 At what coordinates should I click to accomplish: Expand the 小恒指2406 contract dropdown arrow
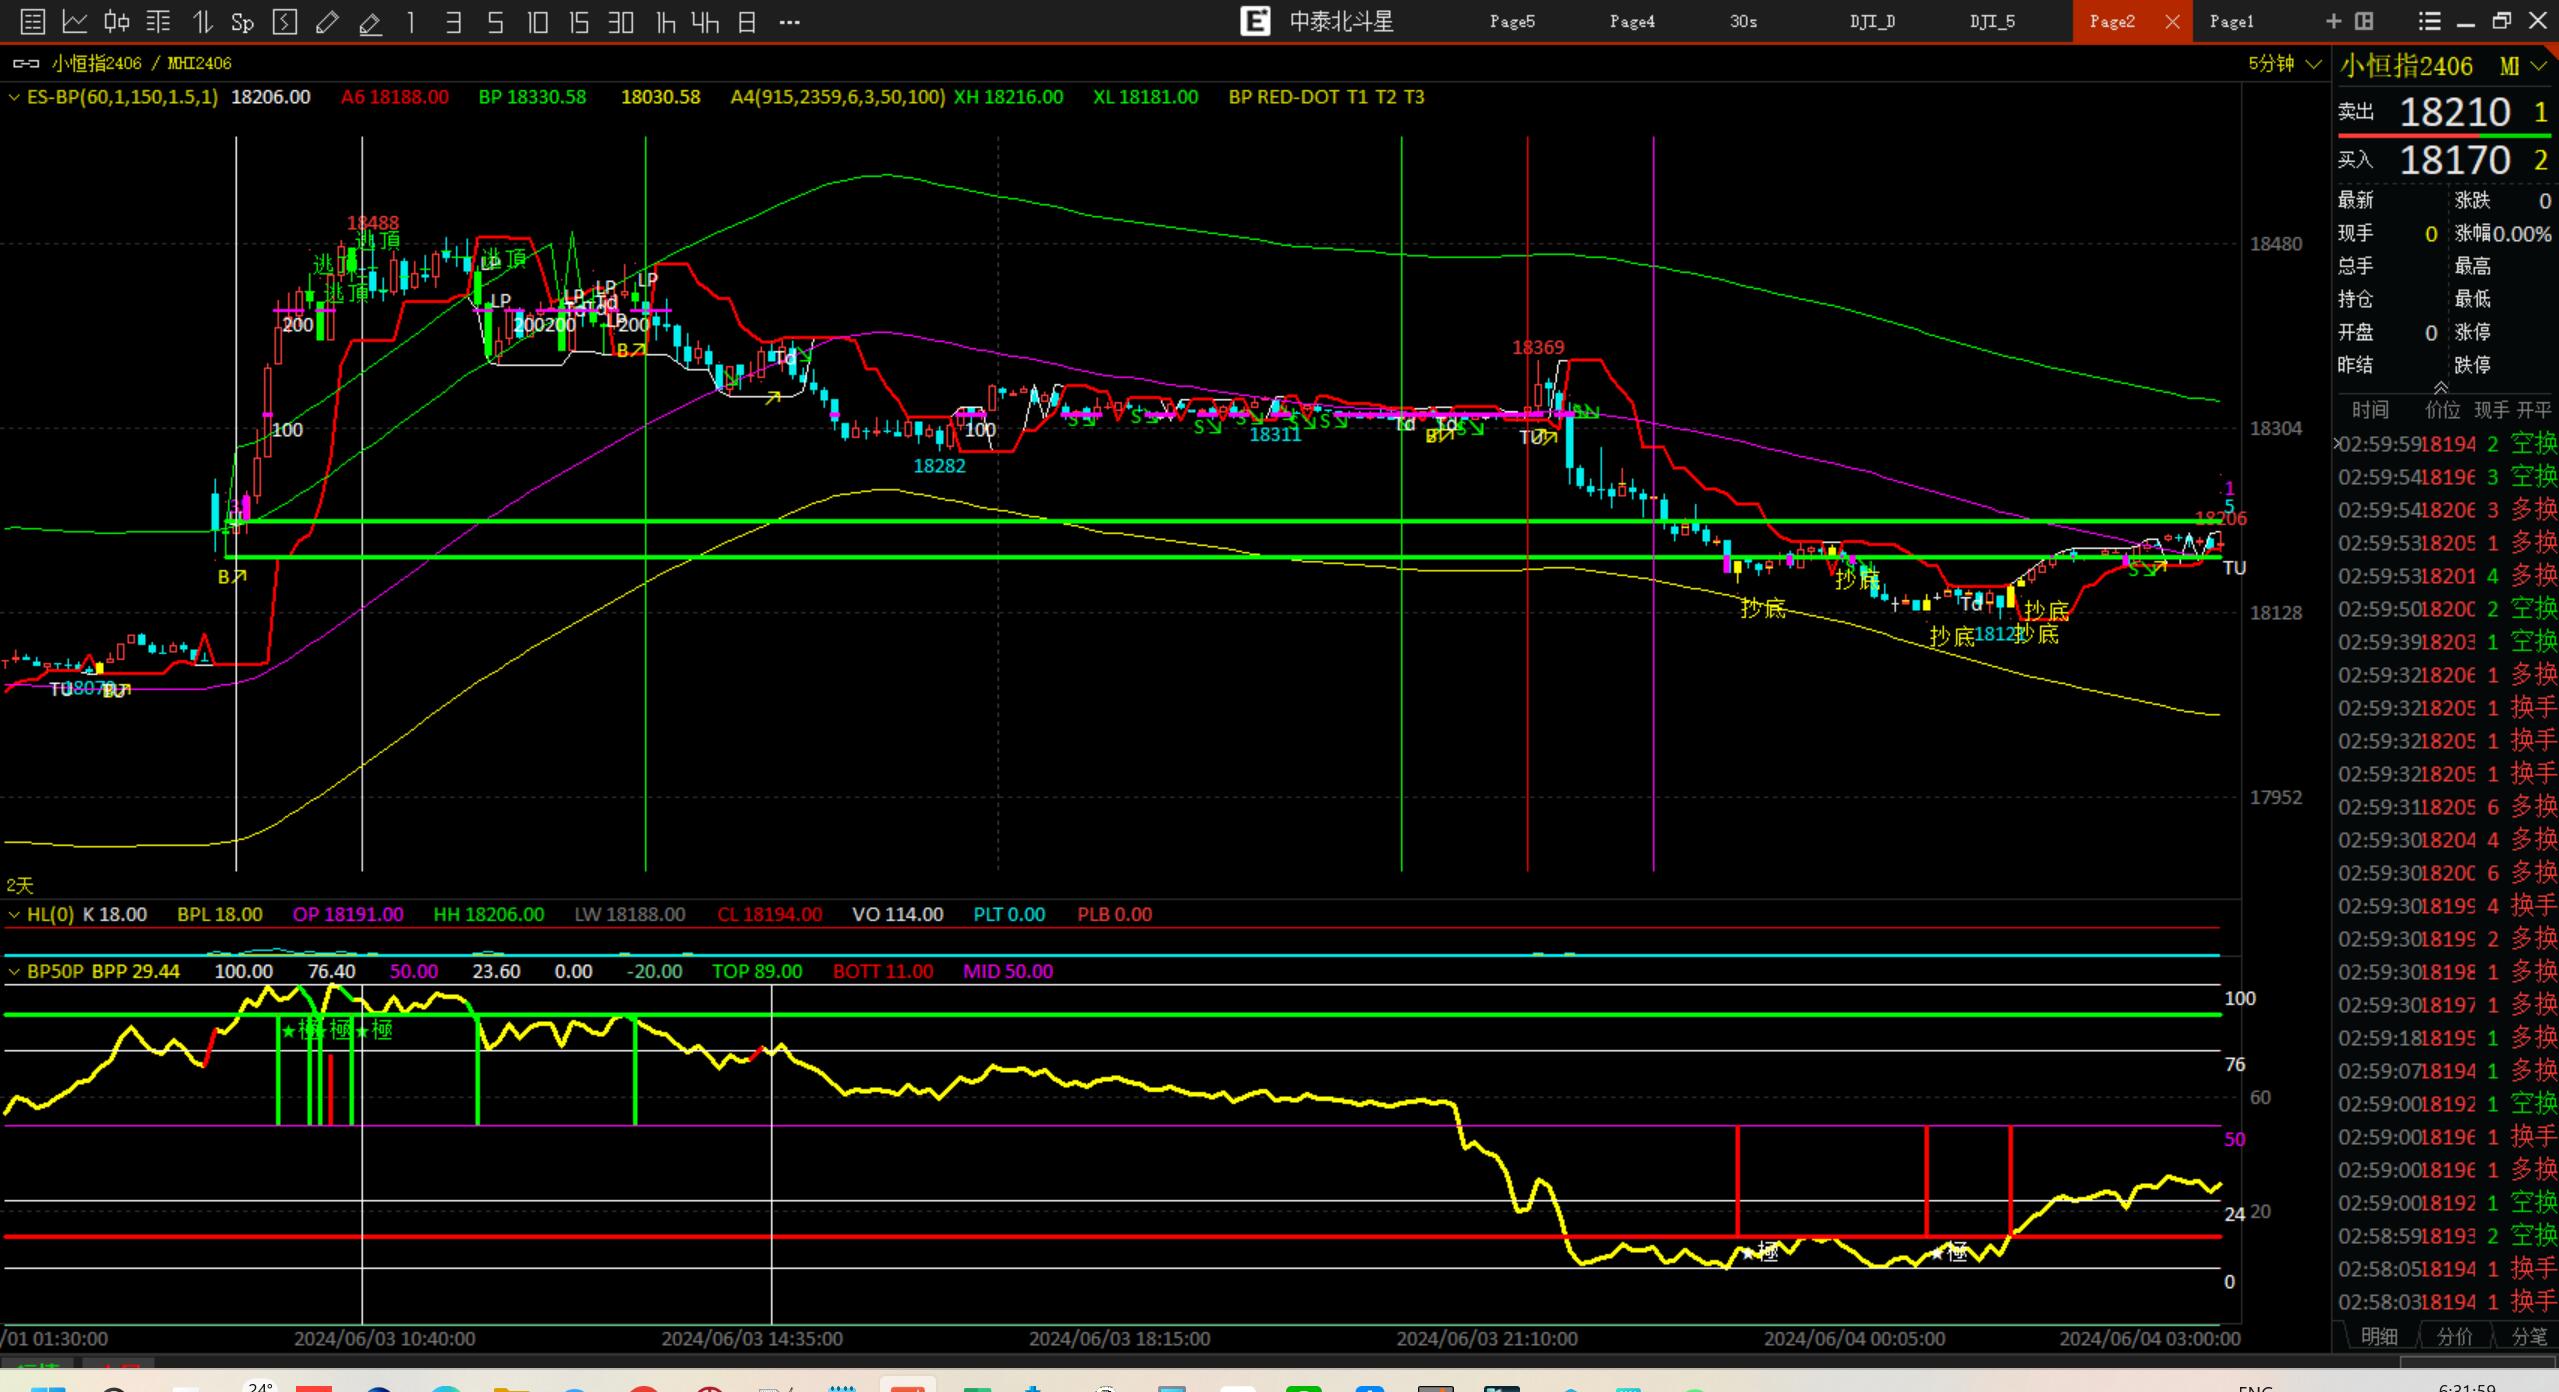pyautogui.click(x=2538, y=66)
